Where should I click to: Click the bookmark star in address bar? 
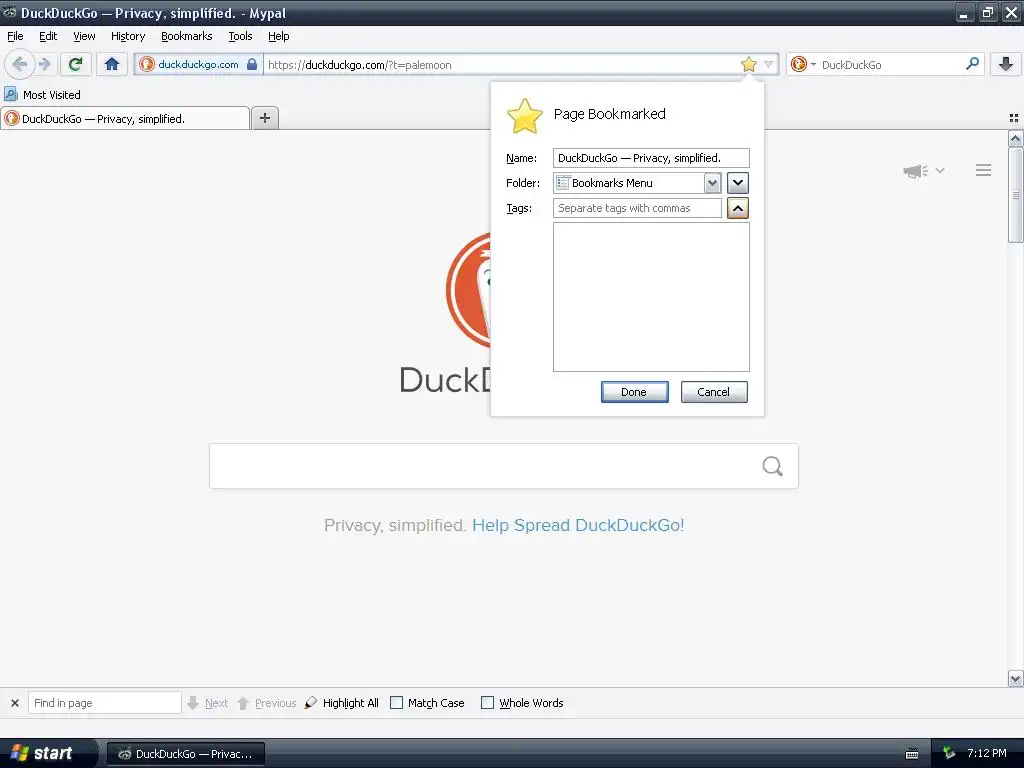click(748, 64)
